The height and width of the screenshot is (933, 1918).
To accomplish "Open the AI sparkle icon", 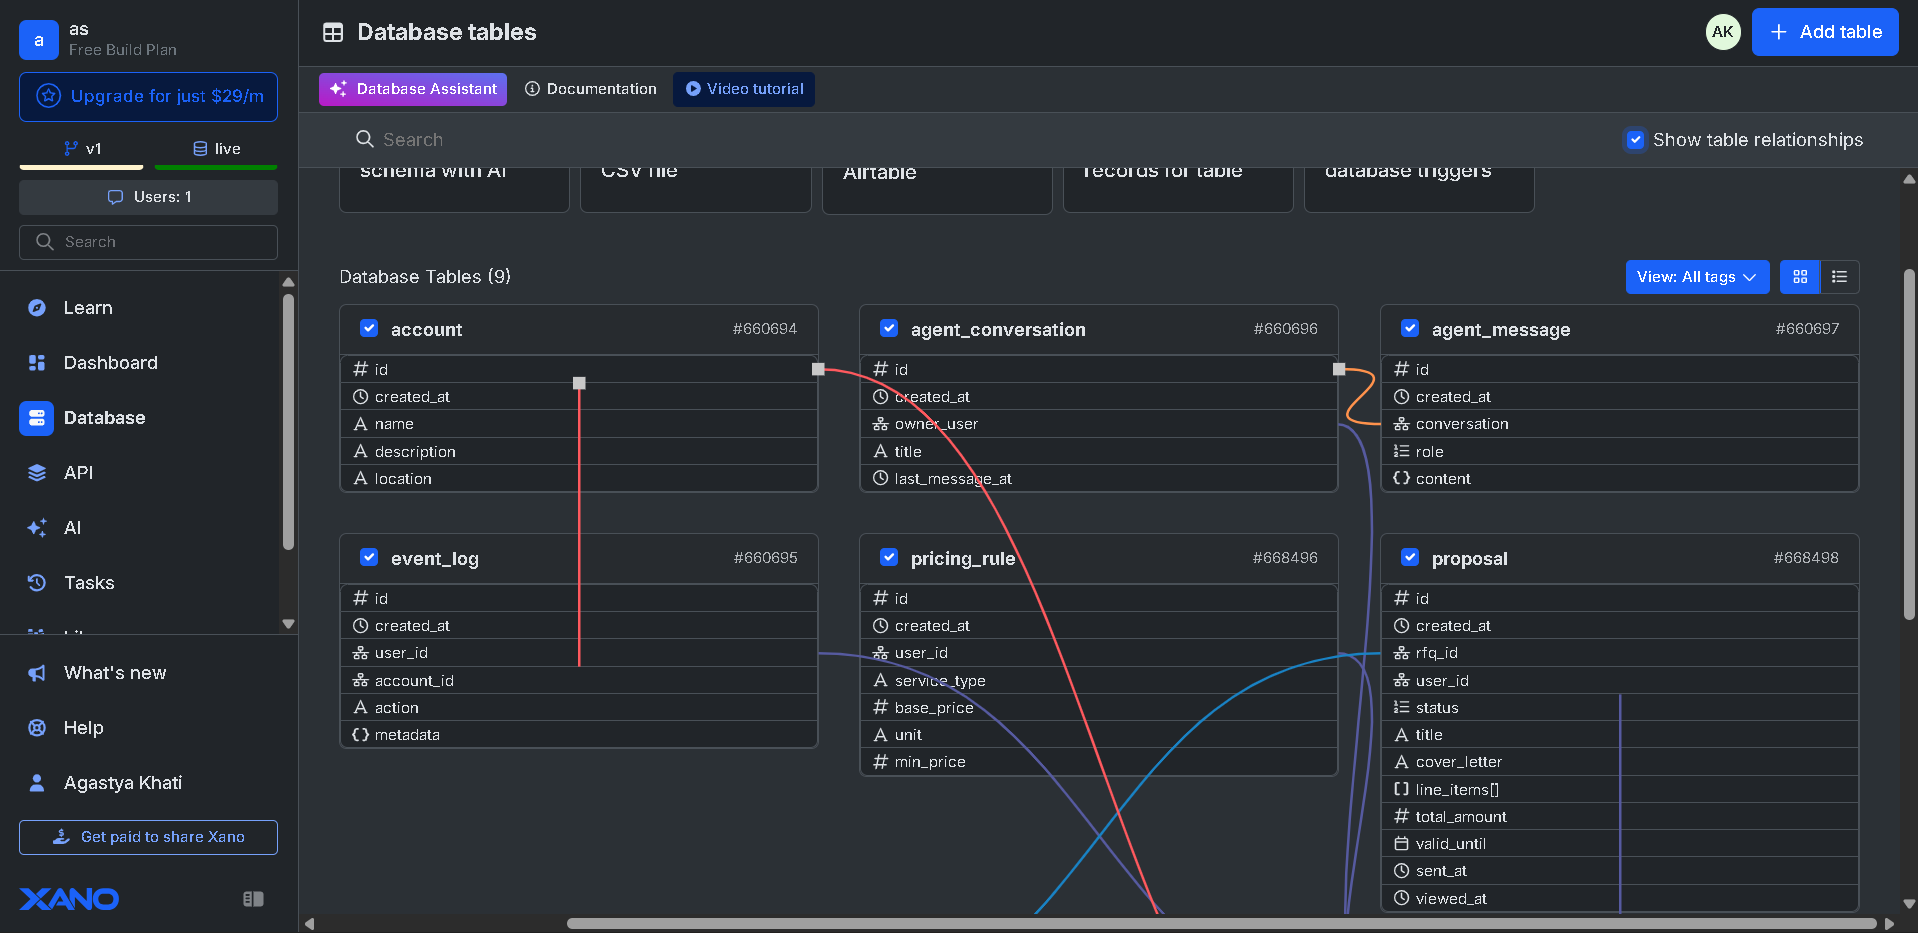I will click(x=37, y=528).
